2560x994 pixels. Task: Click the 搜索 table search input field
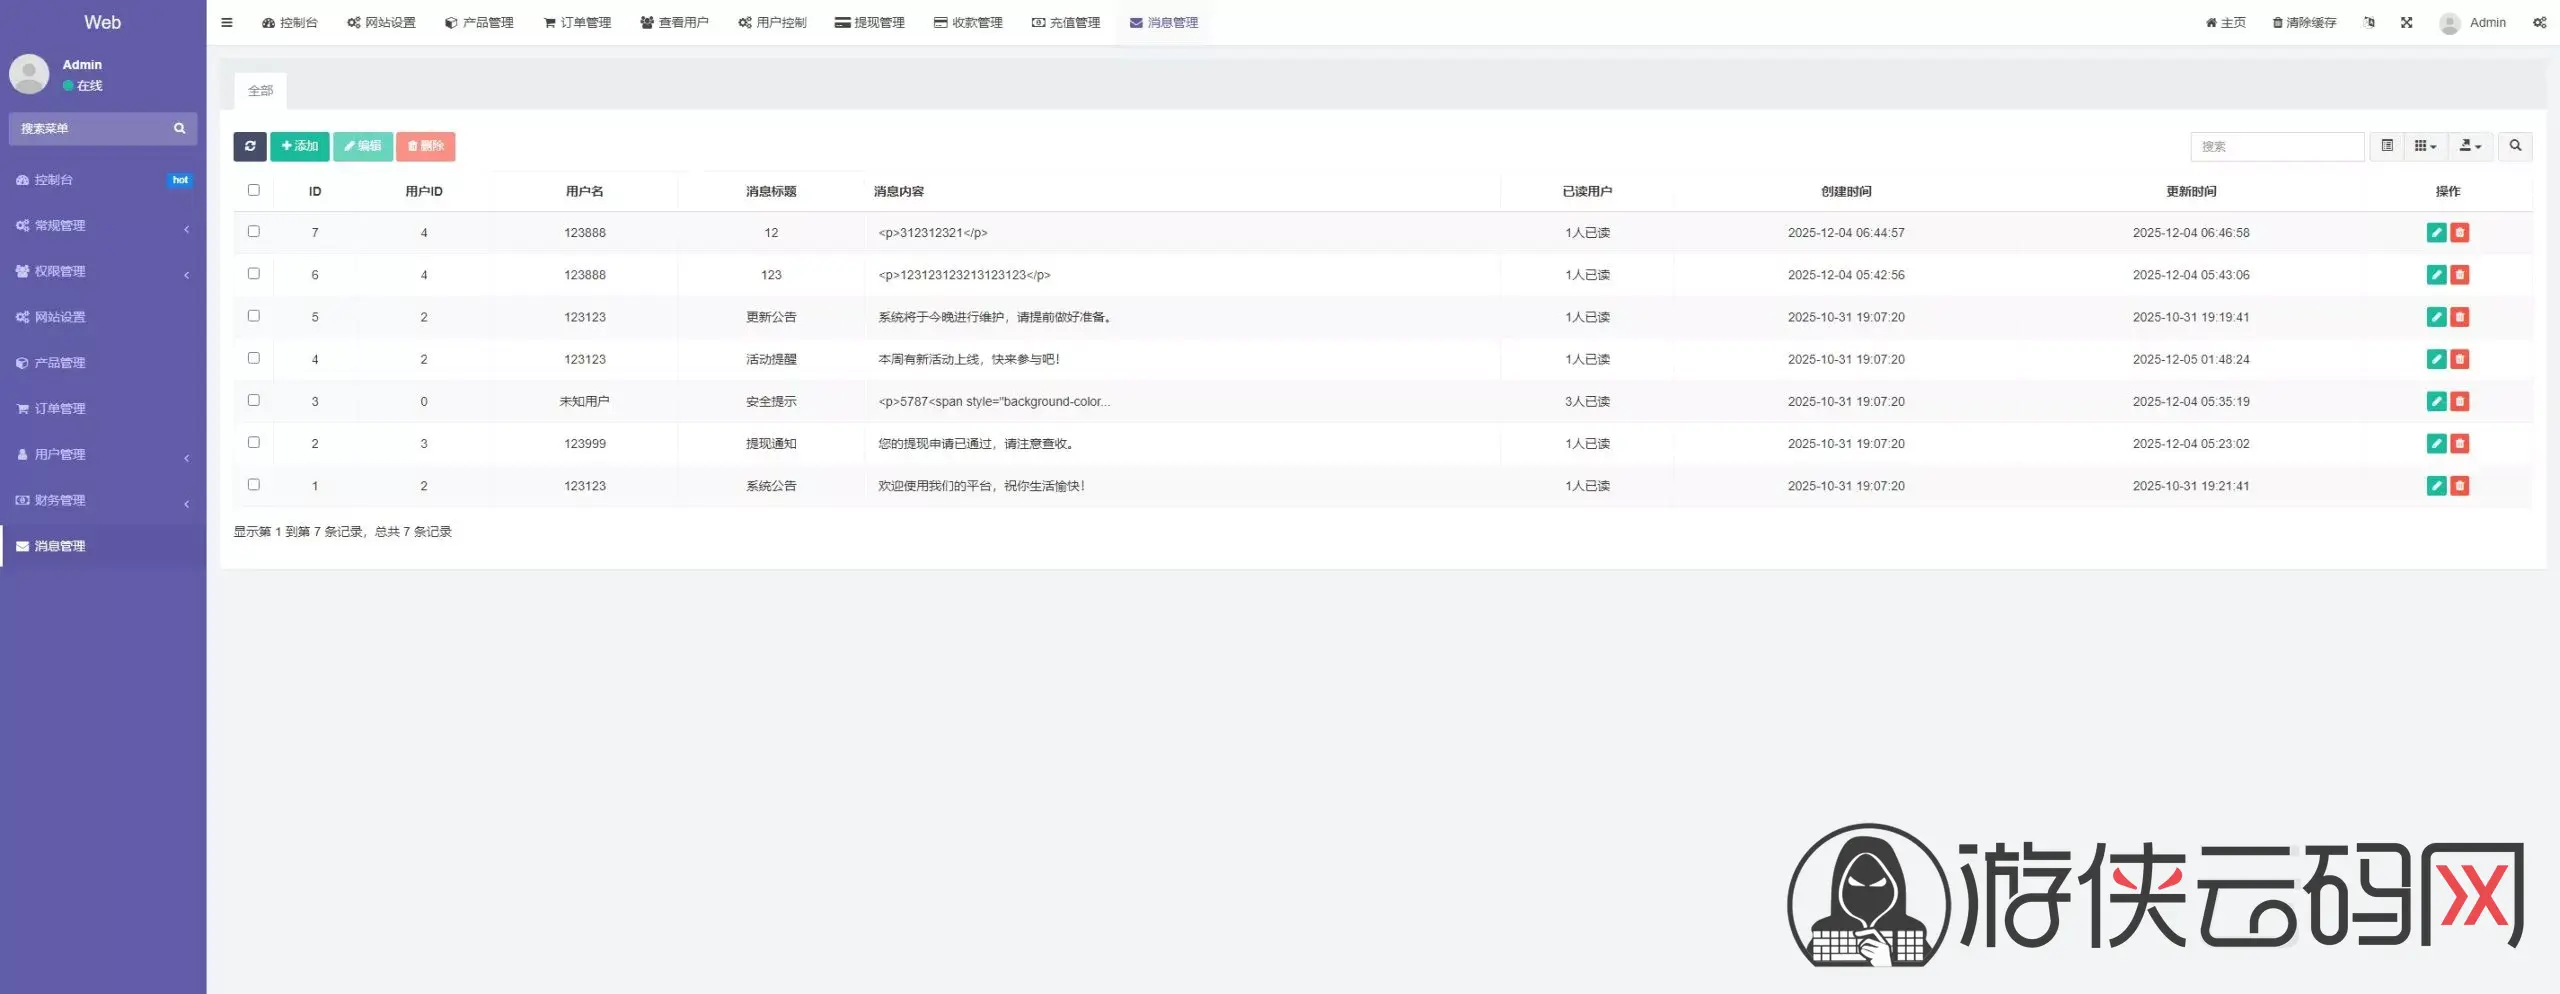click(x=2276, y=146)
